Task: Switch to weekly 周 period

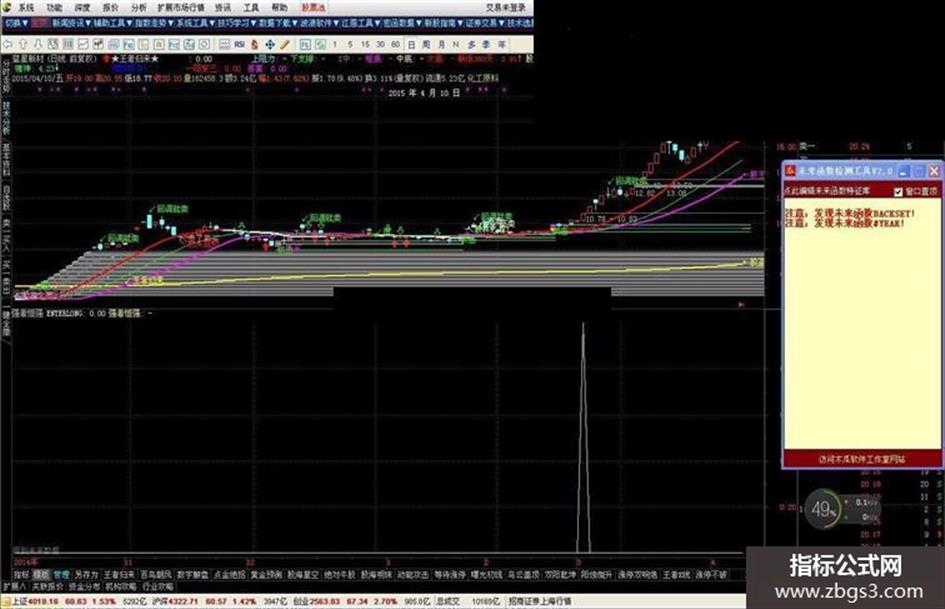Action: (x=426, y=45)
